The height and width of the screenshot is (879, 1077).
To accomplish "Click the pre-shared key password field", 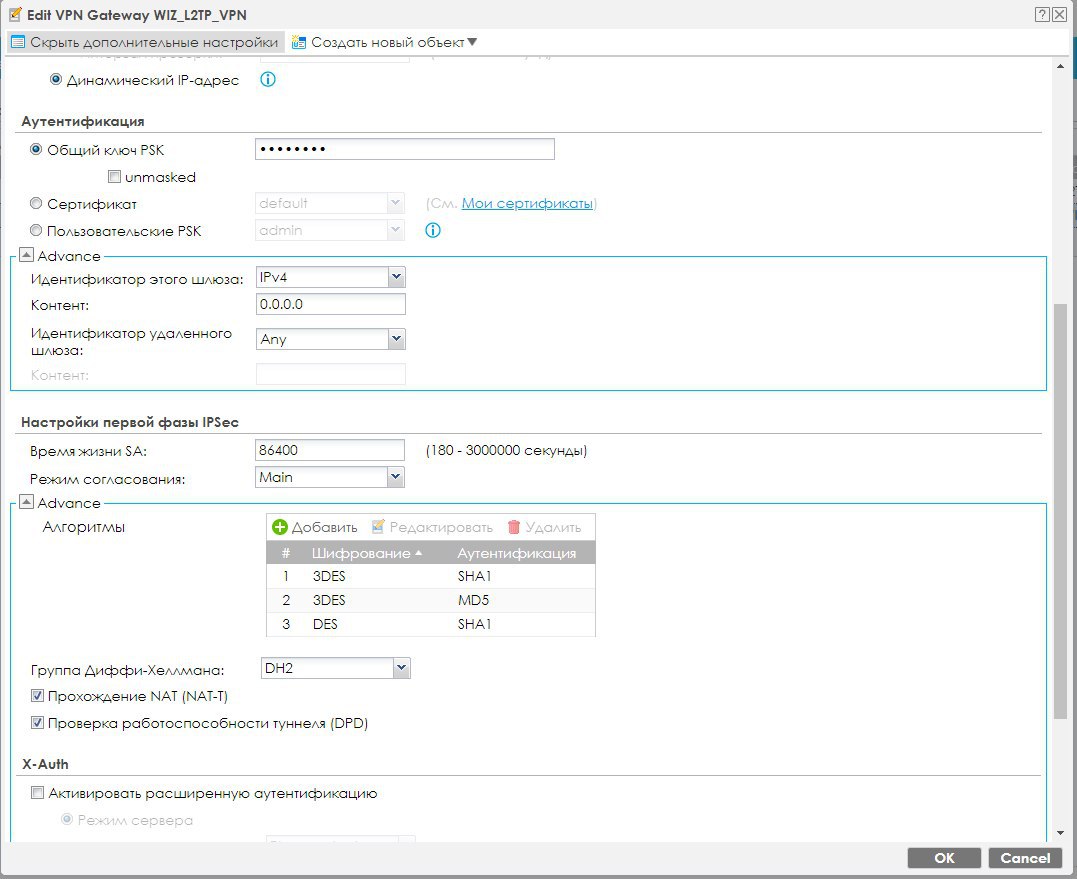I will click(405, 149).
